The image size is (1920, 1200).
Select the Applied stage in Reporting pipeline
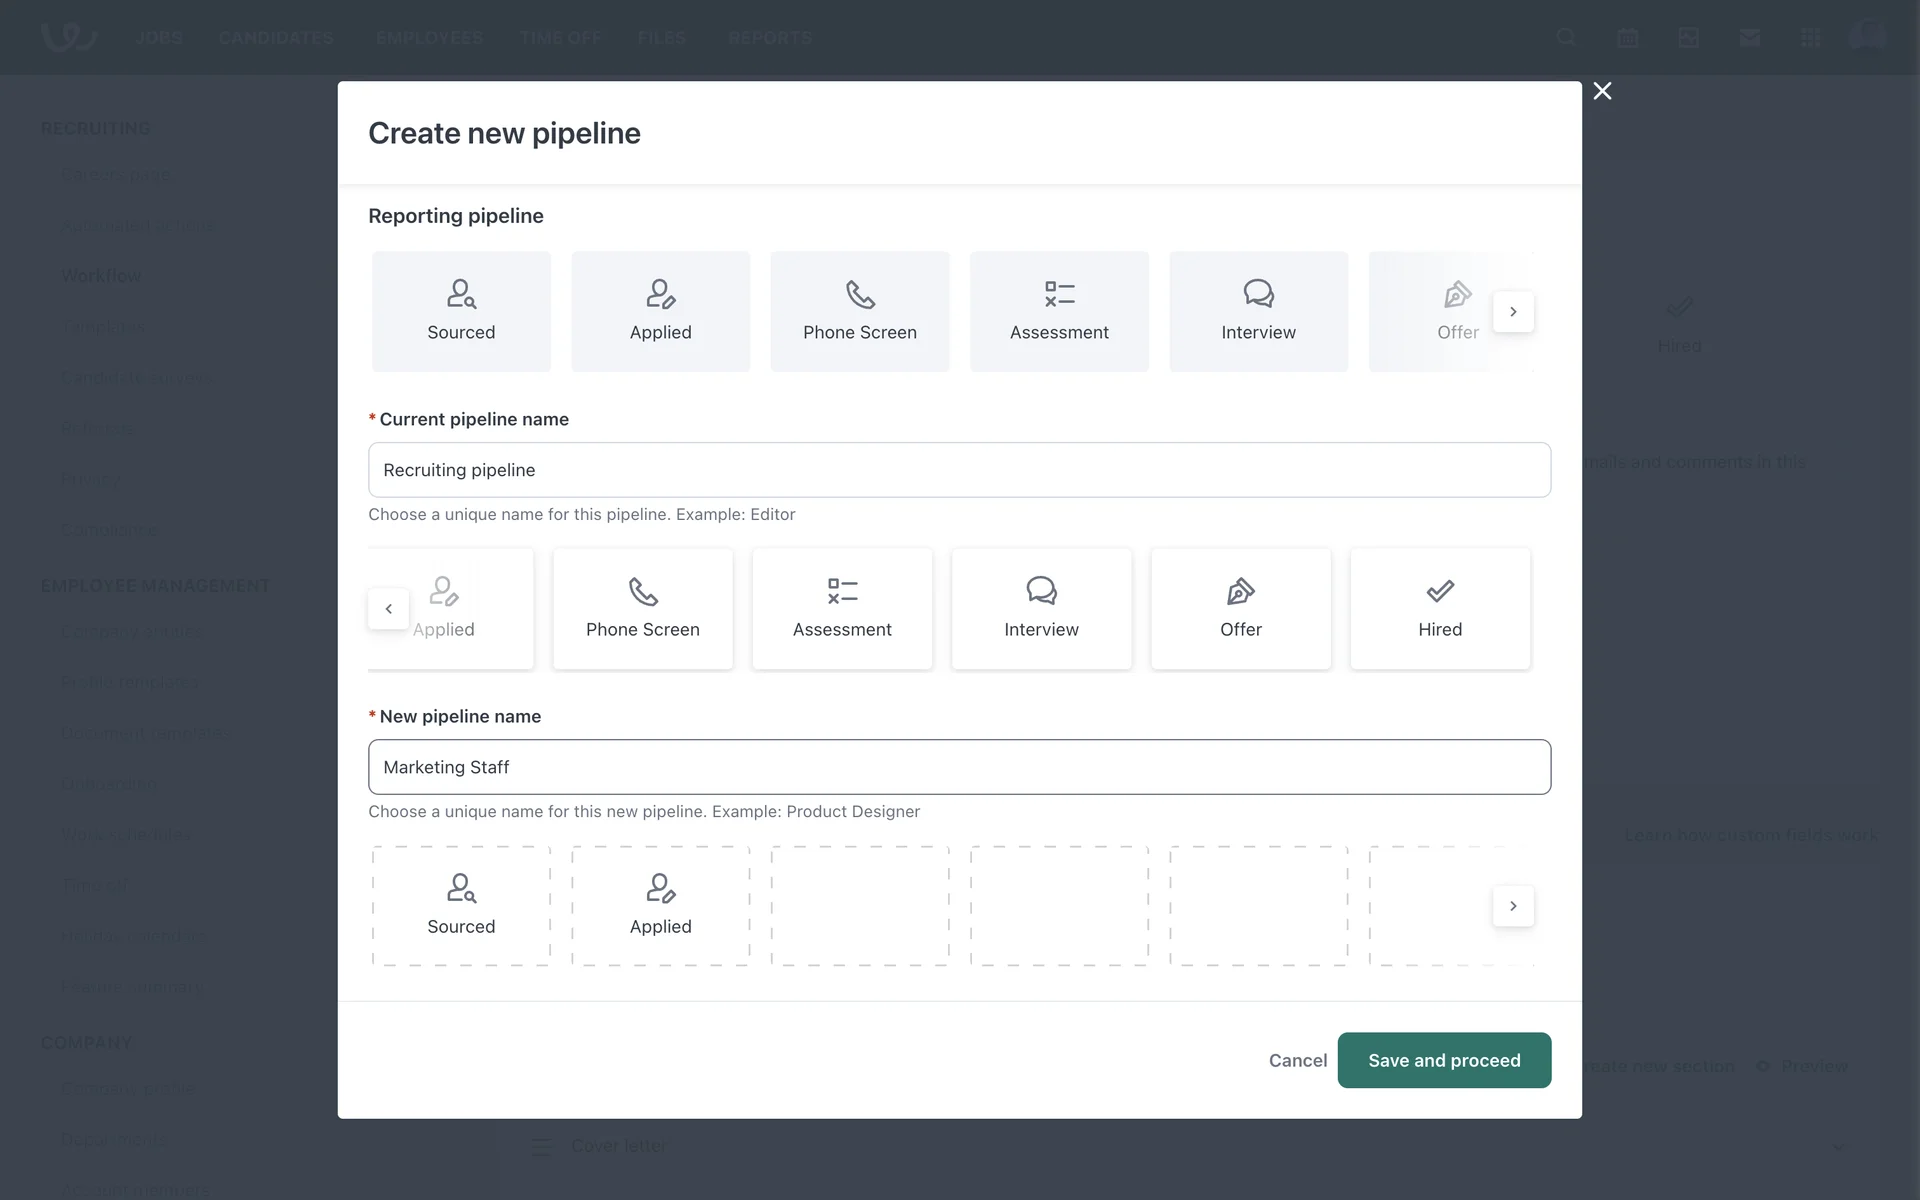coord(660,311)
